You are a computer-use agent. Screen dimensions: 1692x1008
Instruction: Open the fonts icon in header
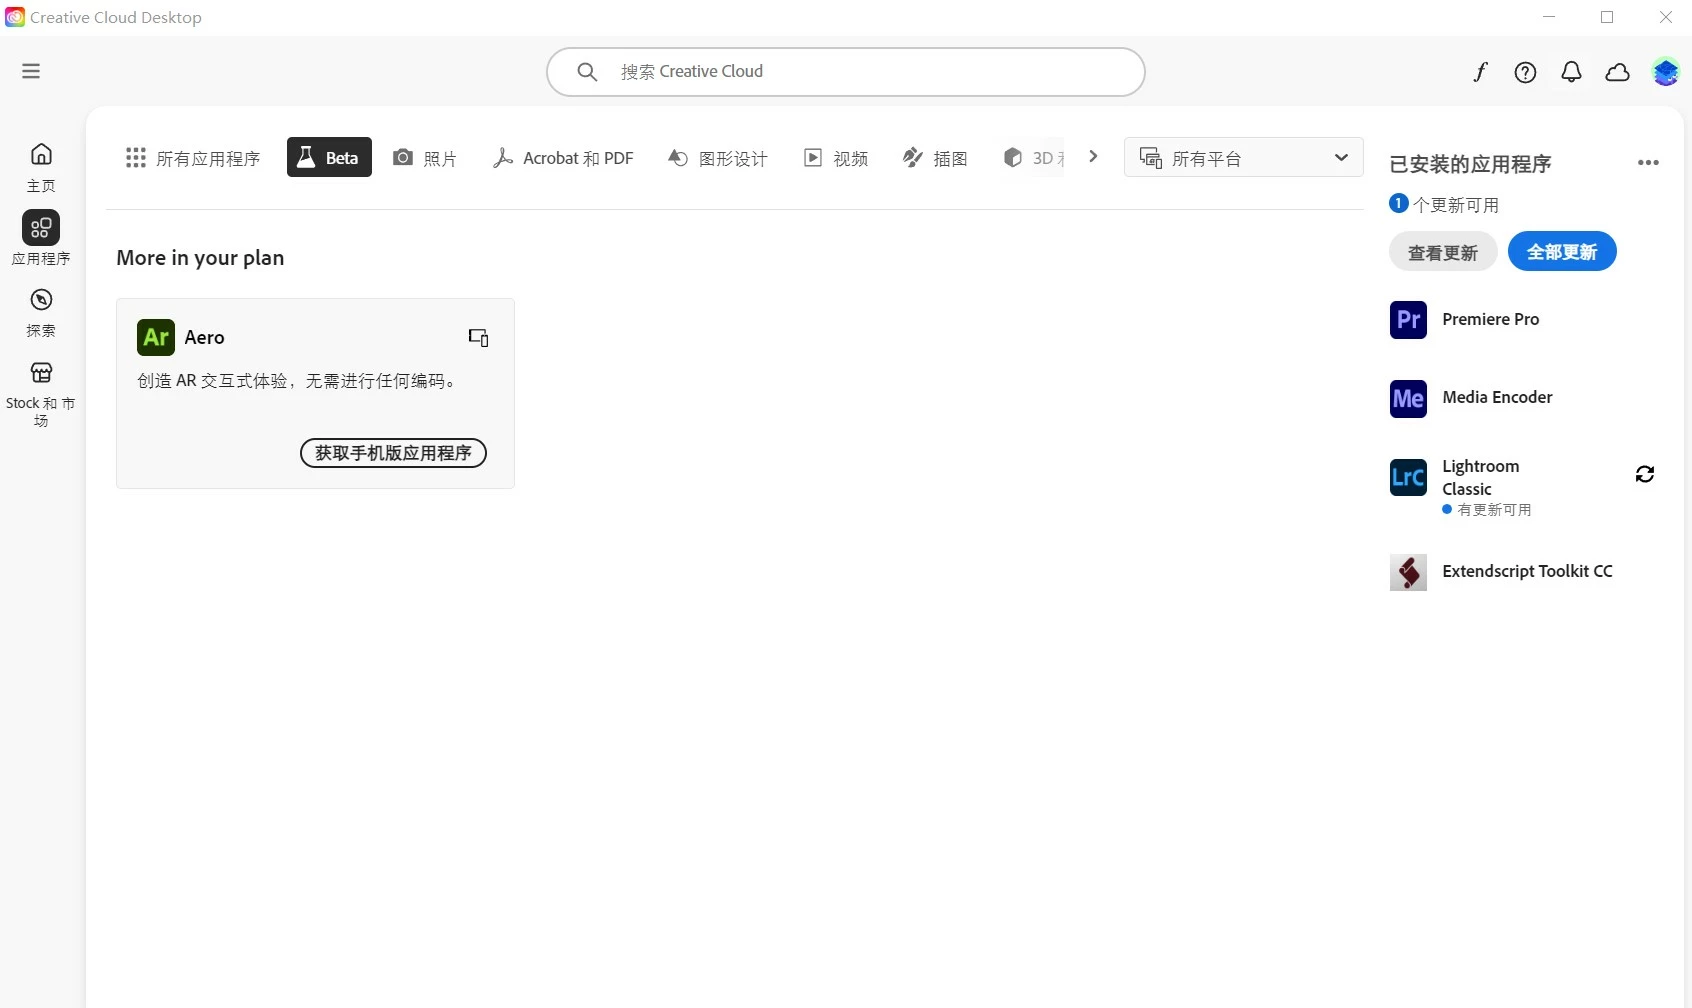[1480, 72]
